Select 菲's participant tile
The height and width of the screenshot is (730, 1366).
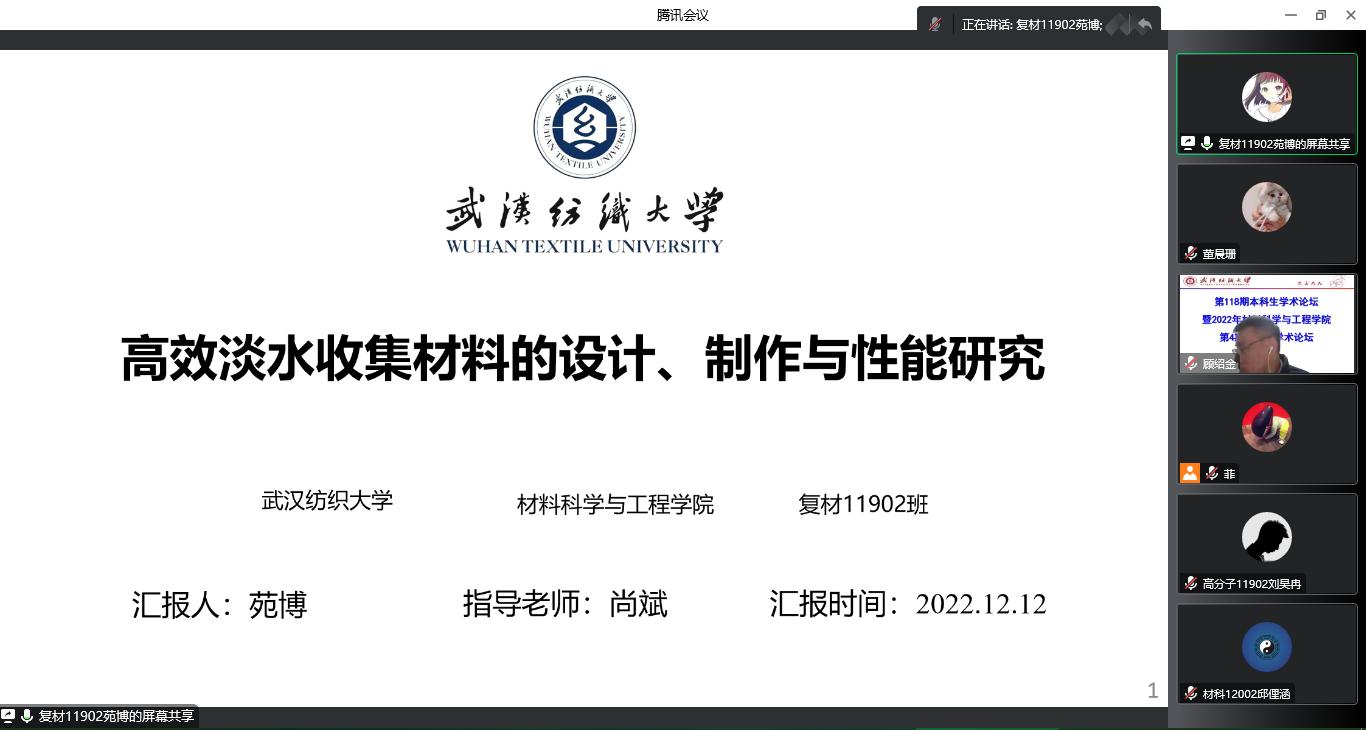(1267, 428)
